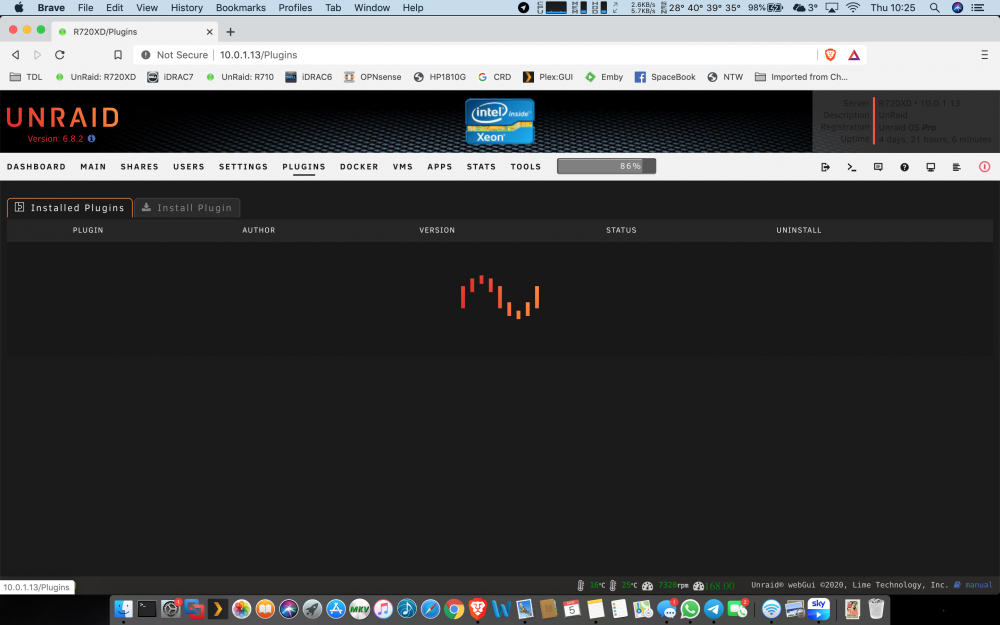Click the VERSION column header
1000x625 pixels.
[438, 230]
